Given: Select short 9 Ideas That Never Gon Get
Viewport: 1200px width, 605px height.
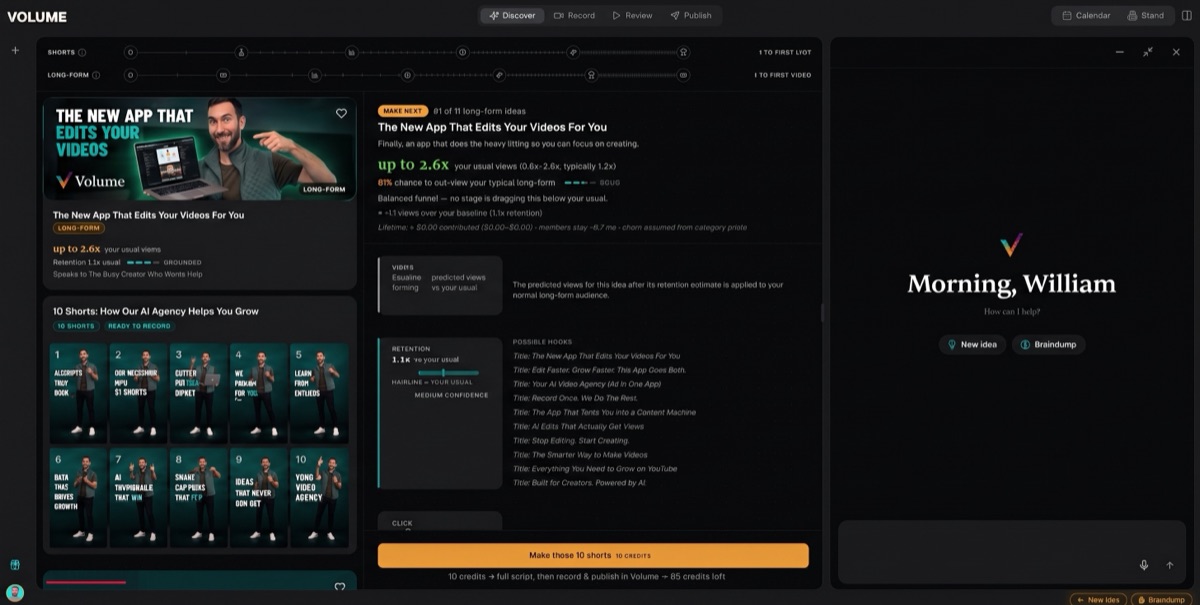Looking at the screenshot, I should point(258,496).
